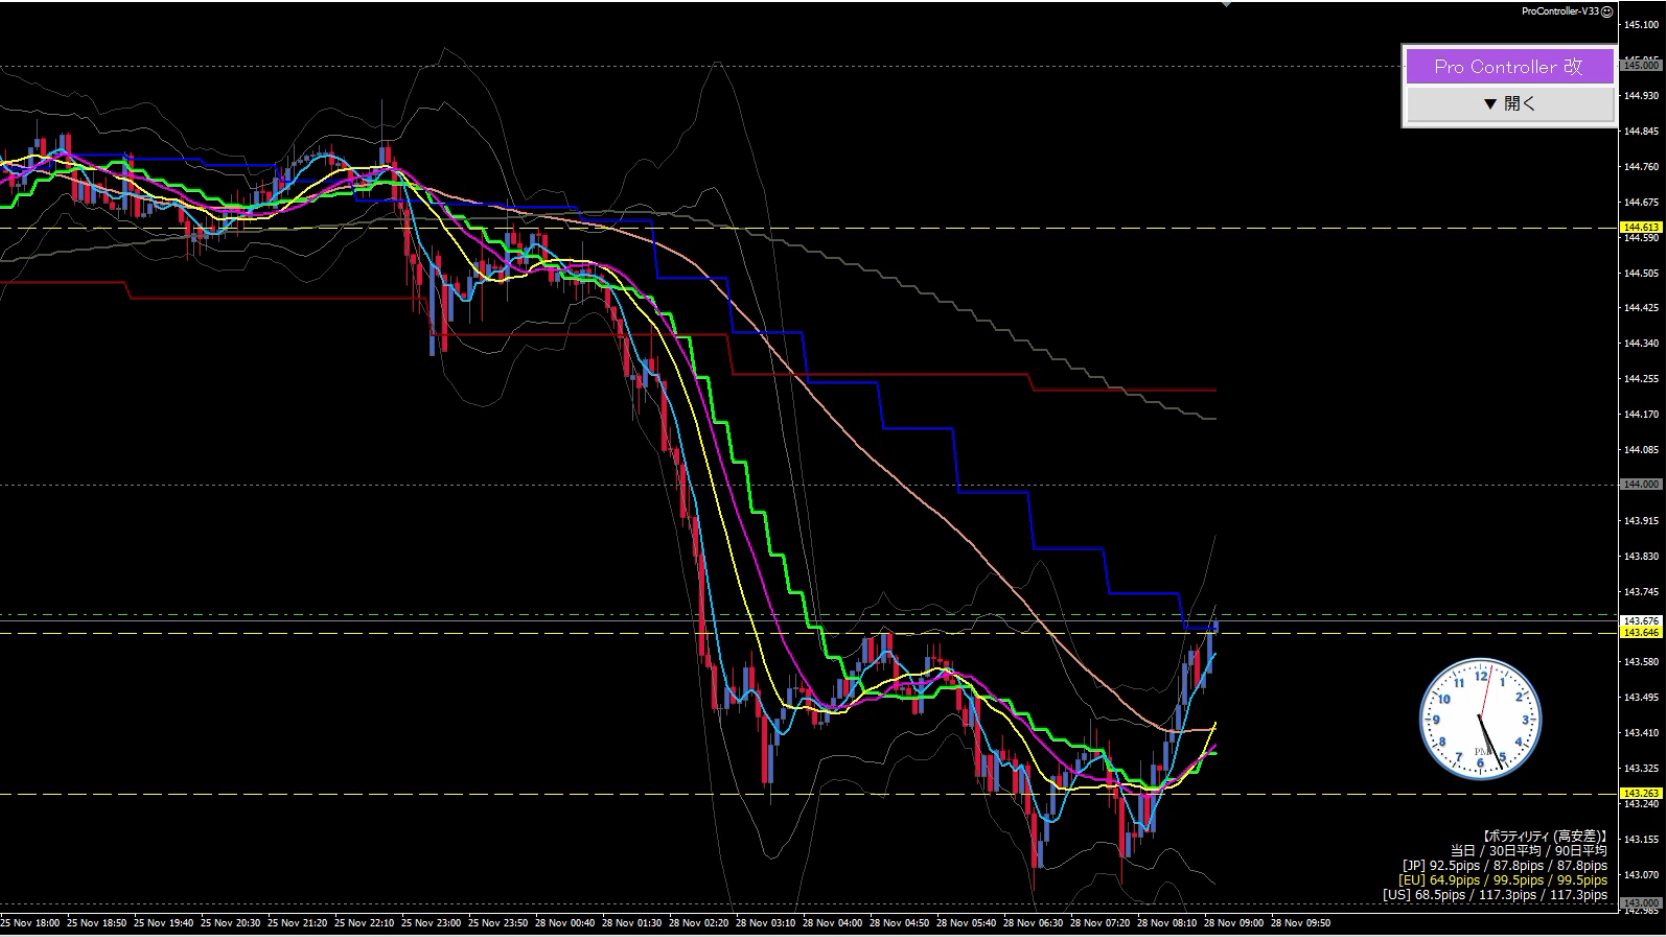
Task: Click the 25 Nov 18:00 time label
Action: (30, 924)
